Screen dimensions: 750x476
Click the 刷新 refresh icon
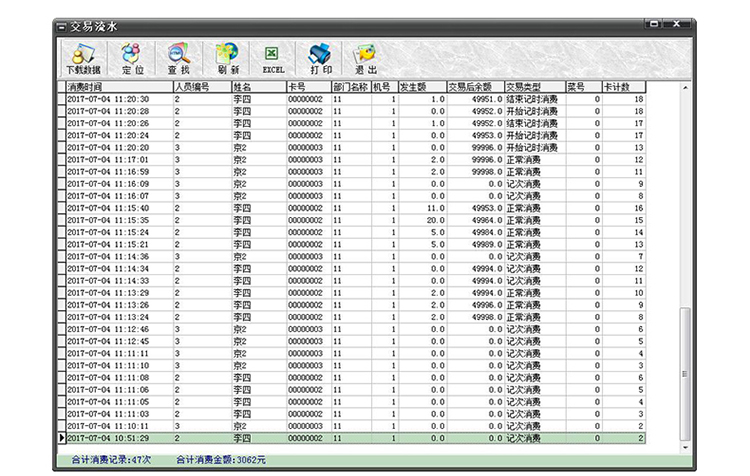(228, 59)
